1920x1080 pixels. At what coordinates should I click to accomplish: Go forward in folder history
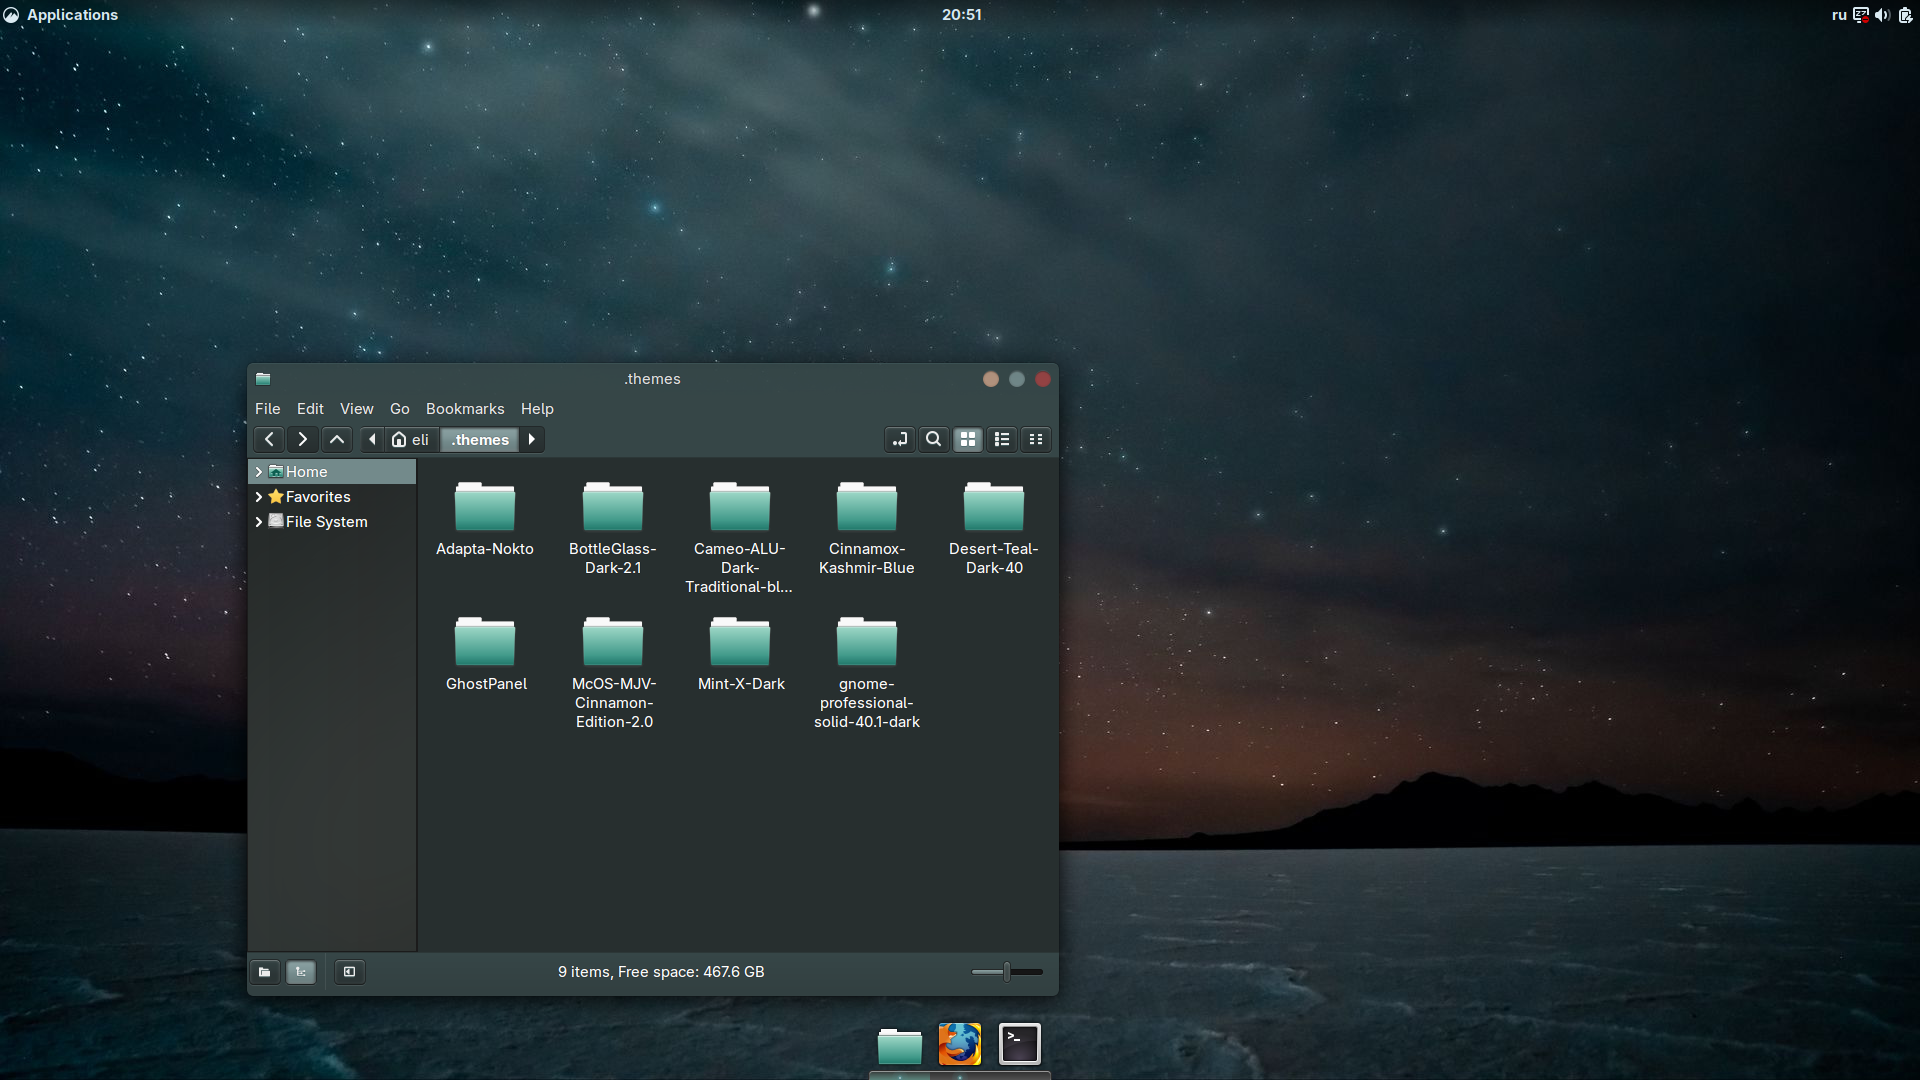(302, 439)
